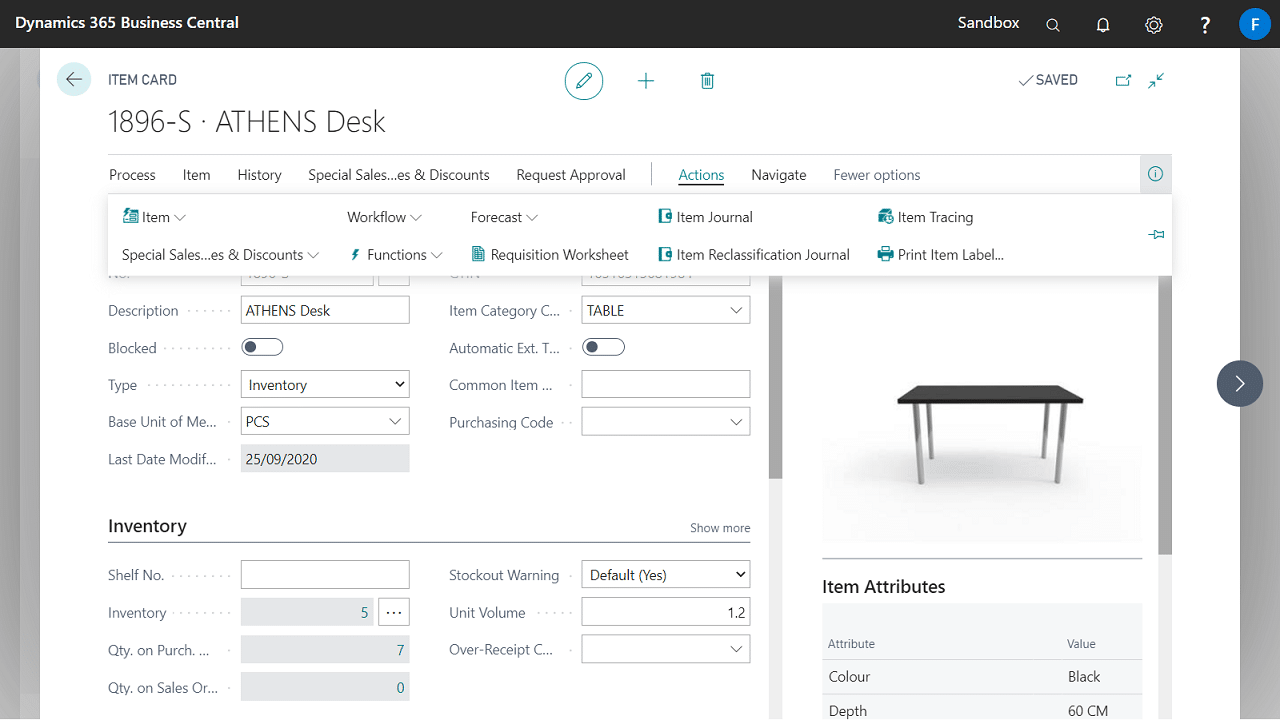Click the plus icon to create new item
The width and height of the screenshot is (1280, 720).
pyautogui.click(x=646, y=81)
